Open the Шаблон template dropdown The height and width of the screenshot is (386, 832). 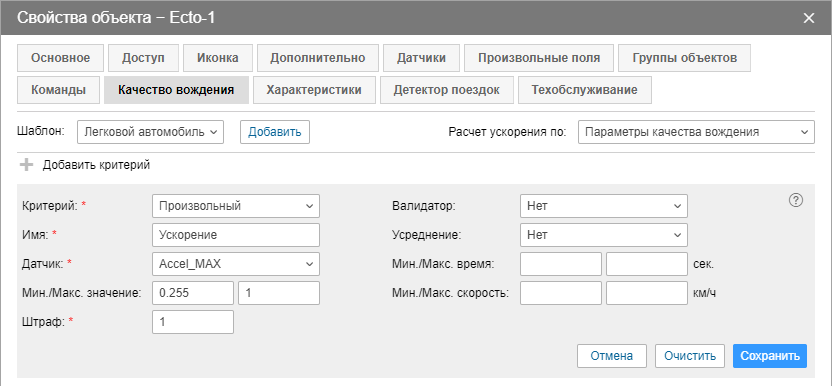pyautogui.click(x=151, y=132)
